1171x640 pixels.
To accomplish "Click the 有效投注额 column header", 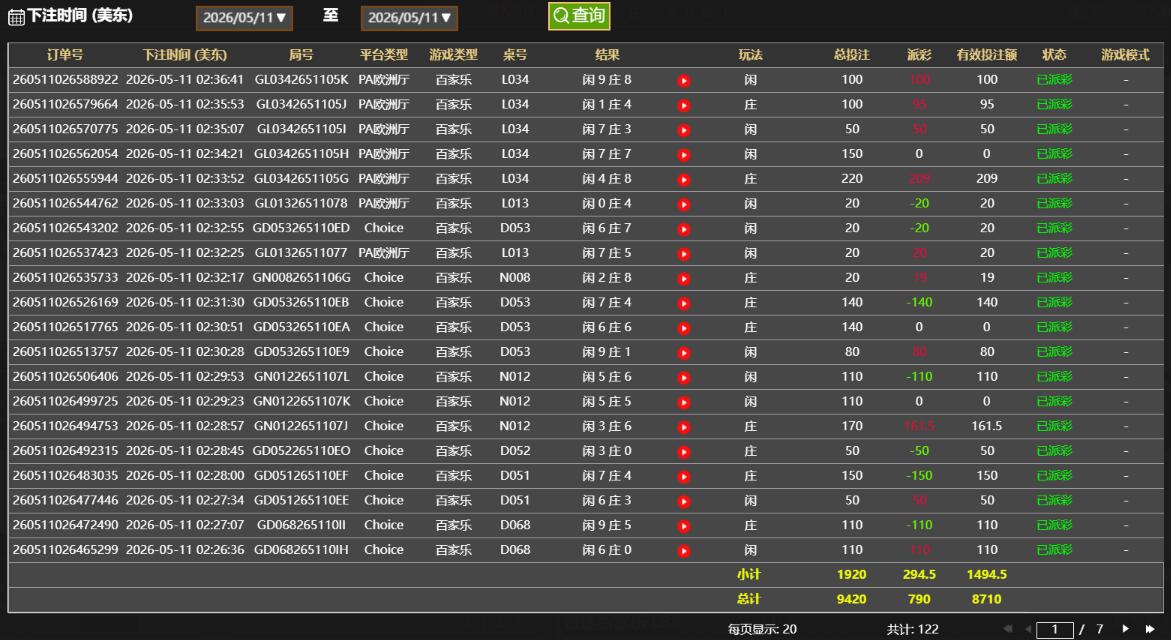I will tap(987, 55).
